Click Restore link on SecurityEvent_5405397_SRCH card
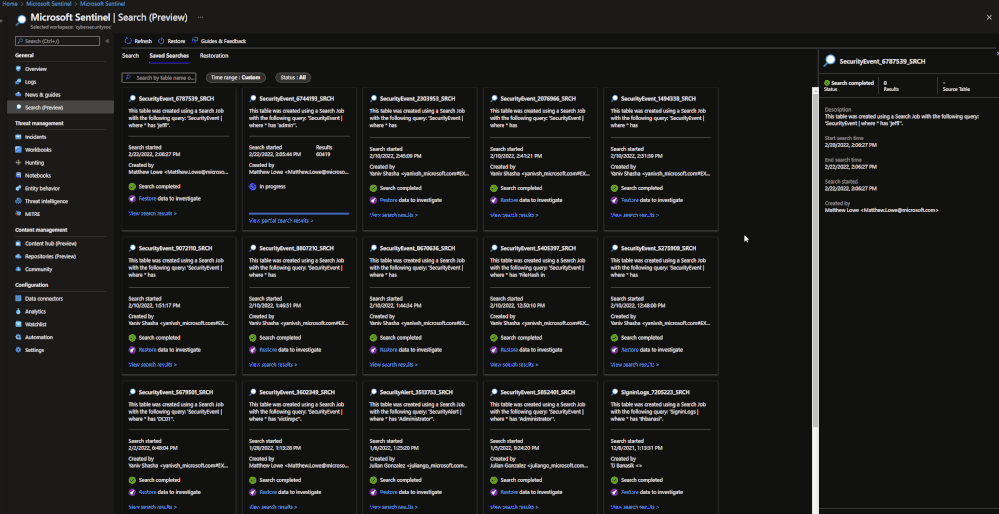The height and width of the screenshot is (514, 999). pos(508,350)
